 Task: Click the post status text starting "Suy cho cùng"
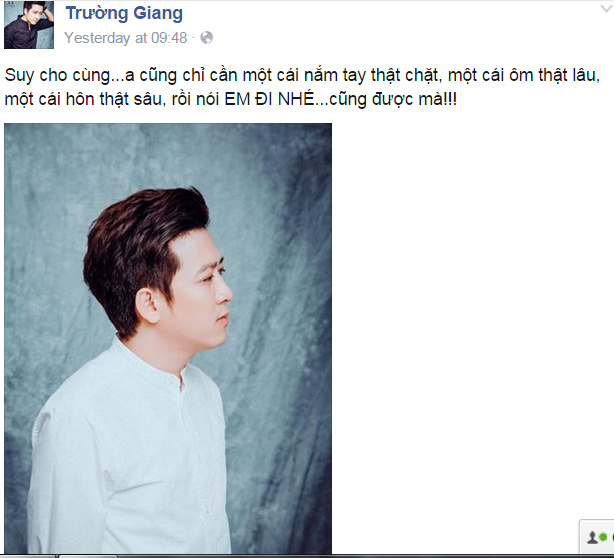click(302, 87)
